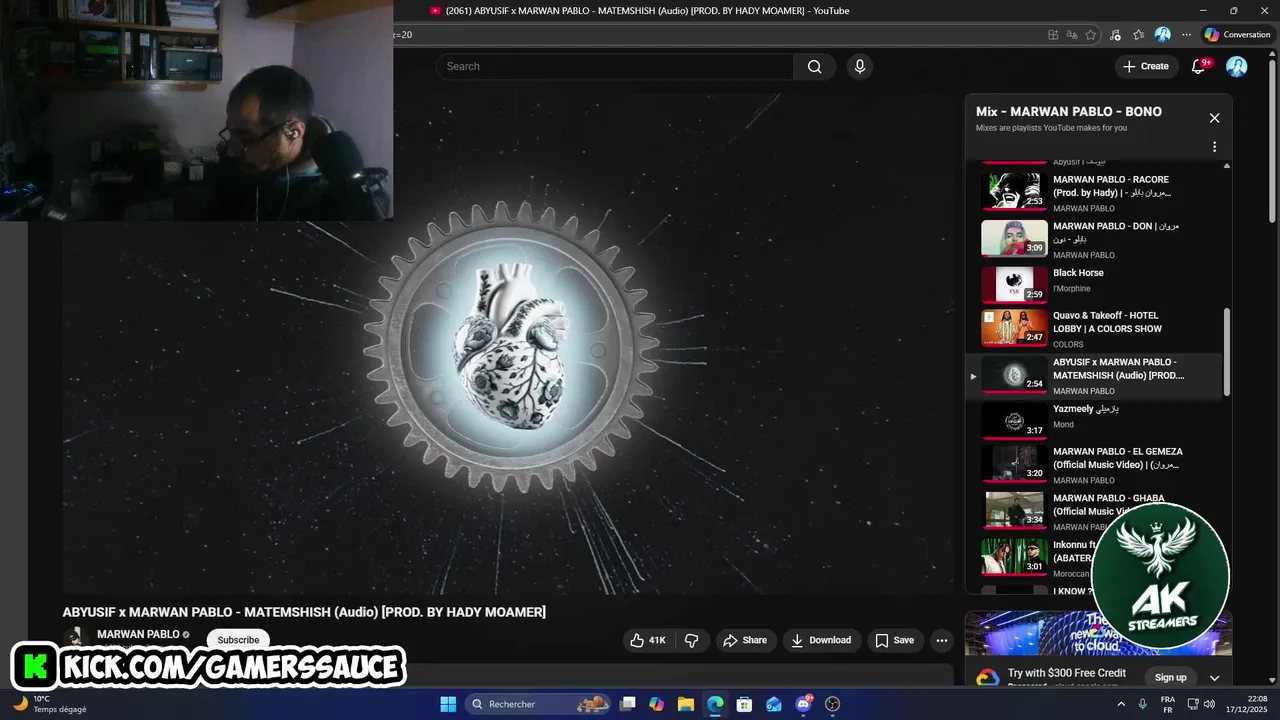1280x720 pixels.
Task: Open the Mail app on taskbar
Action: (773, 704)
